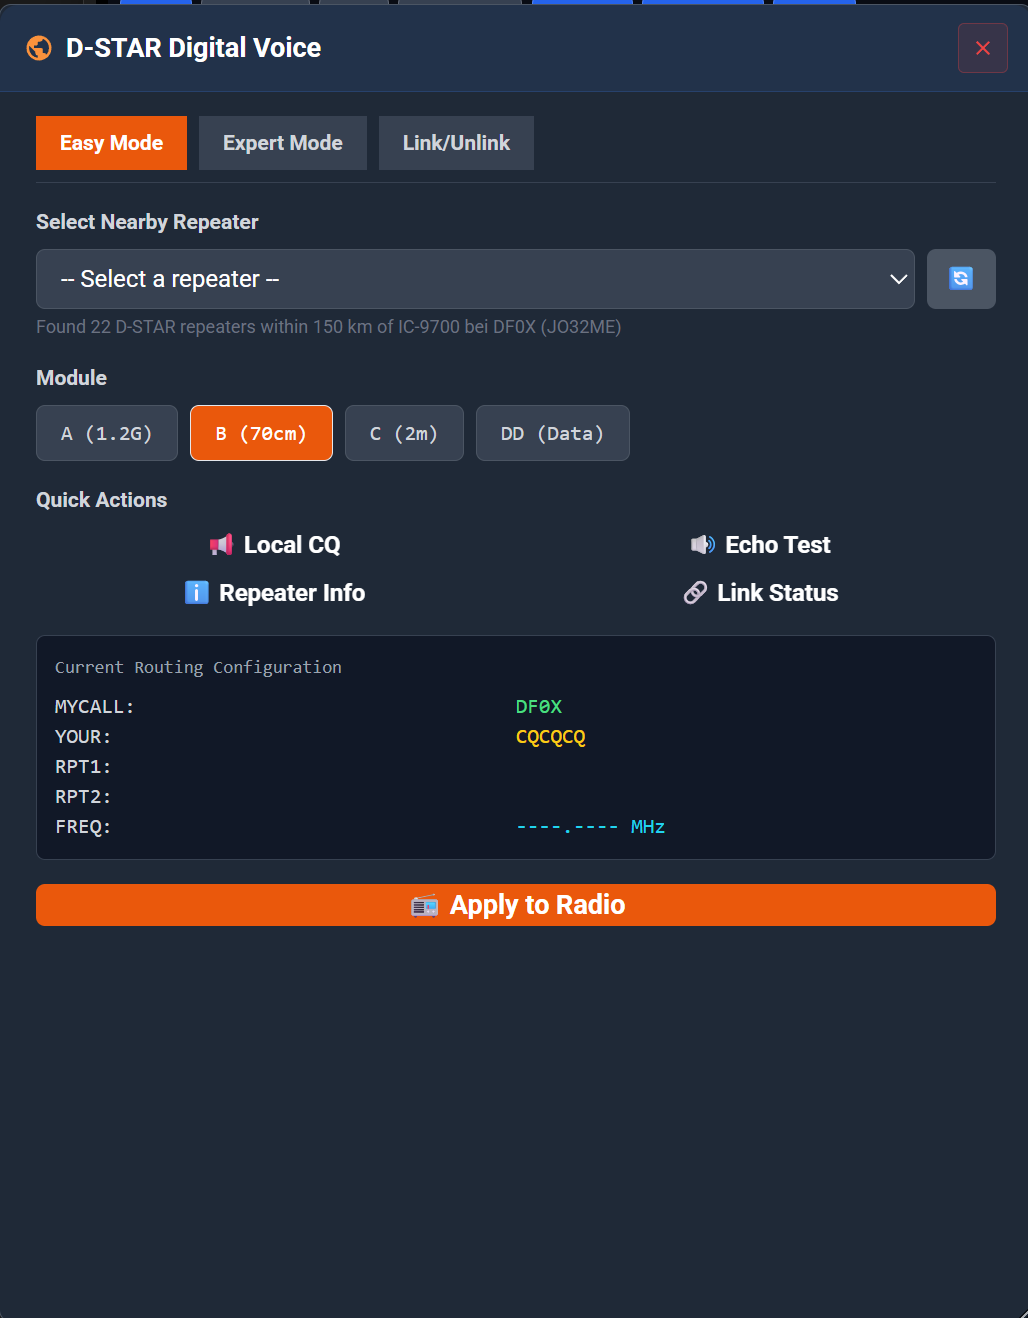
Task: Click the red X close icon
Action: (982, 47)
